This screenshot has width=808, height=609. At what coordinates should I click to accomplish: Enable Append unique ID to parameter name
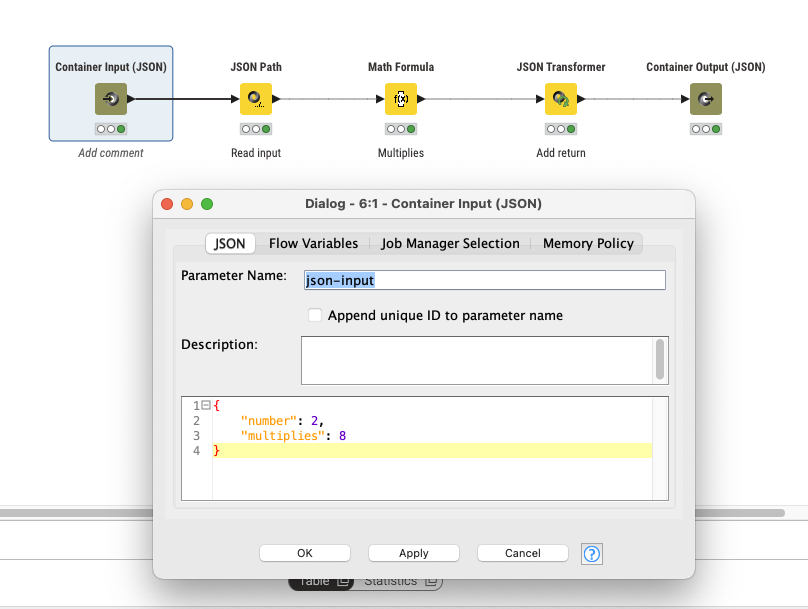pyautogui.click(x=315, y=315)
